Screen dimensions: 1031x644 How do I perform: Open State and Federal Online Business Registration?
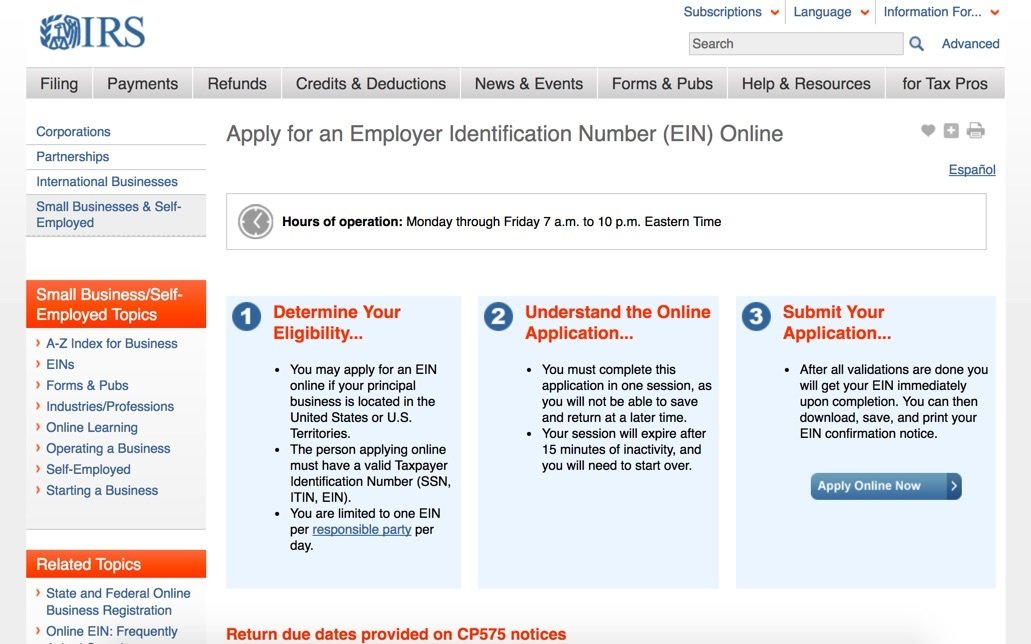118,602
